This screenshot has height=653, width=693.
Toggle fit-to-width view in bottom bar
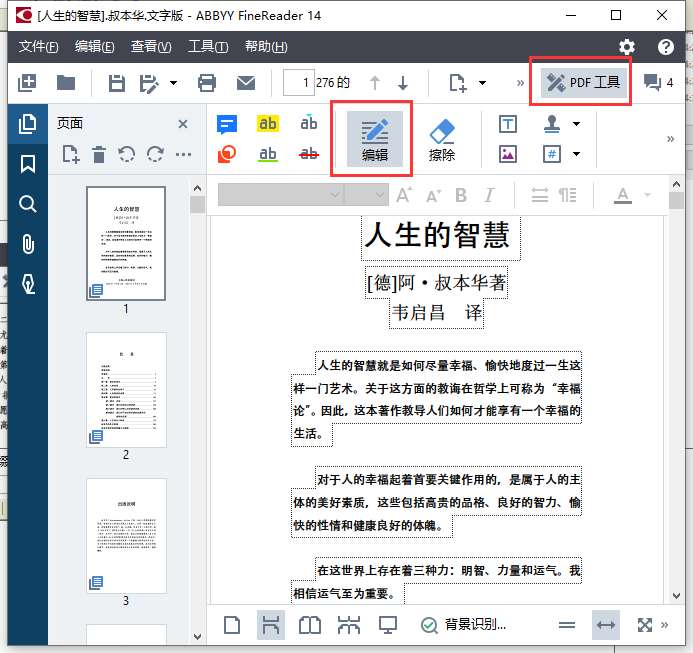pos(606,625)
